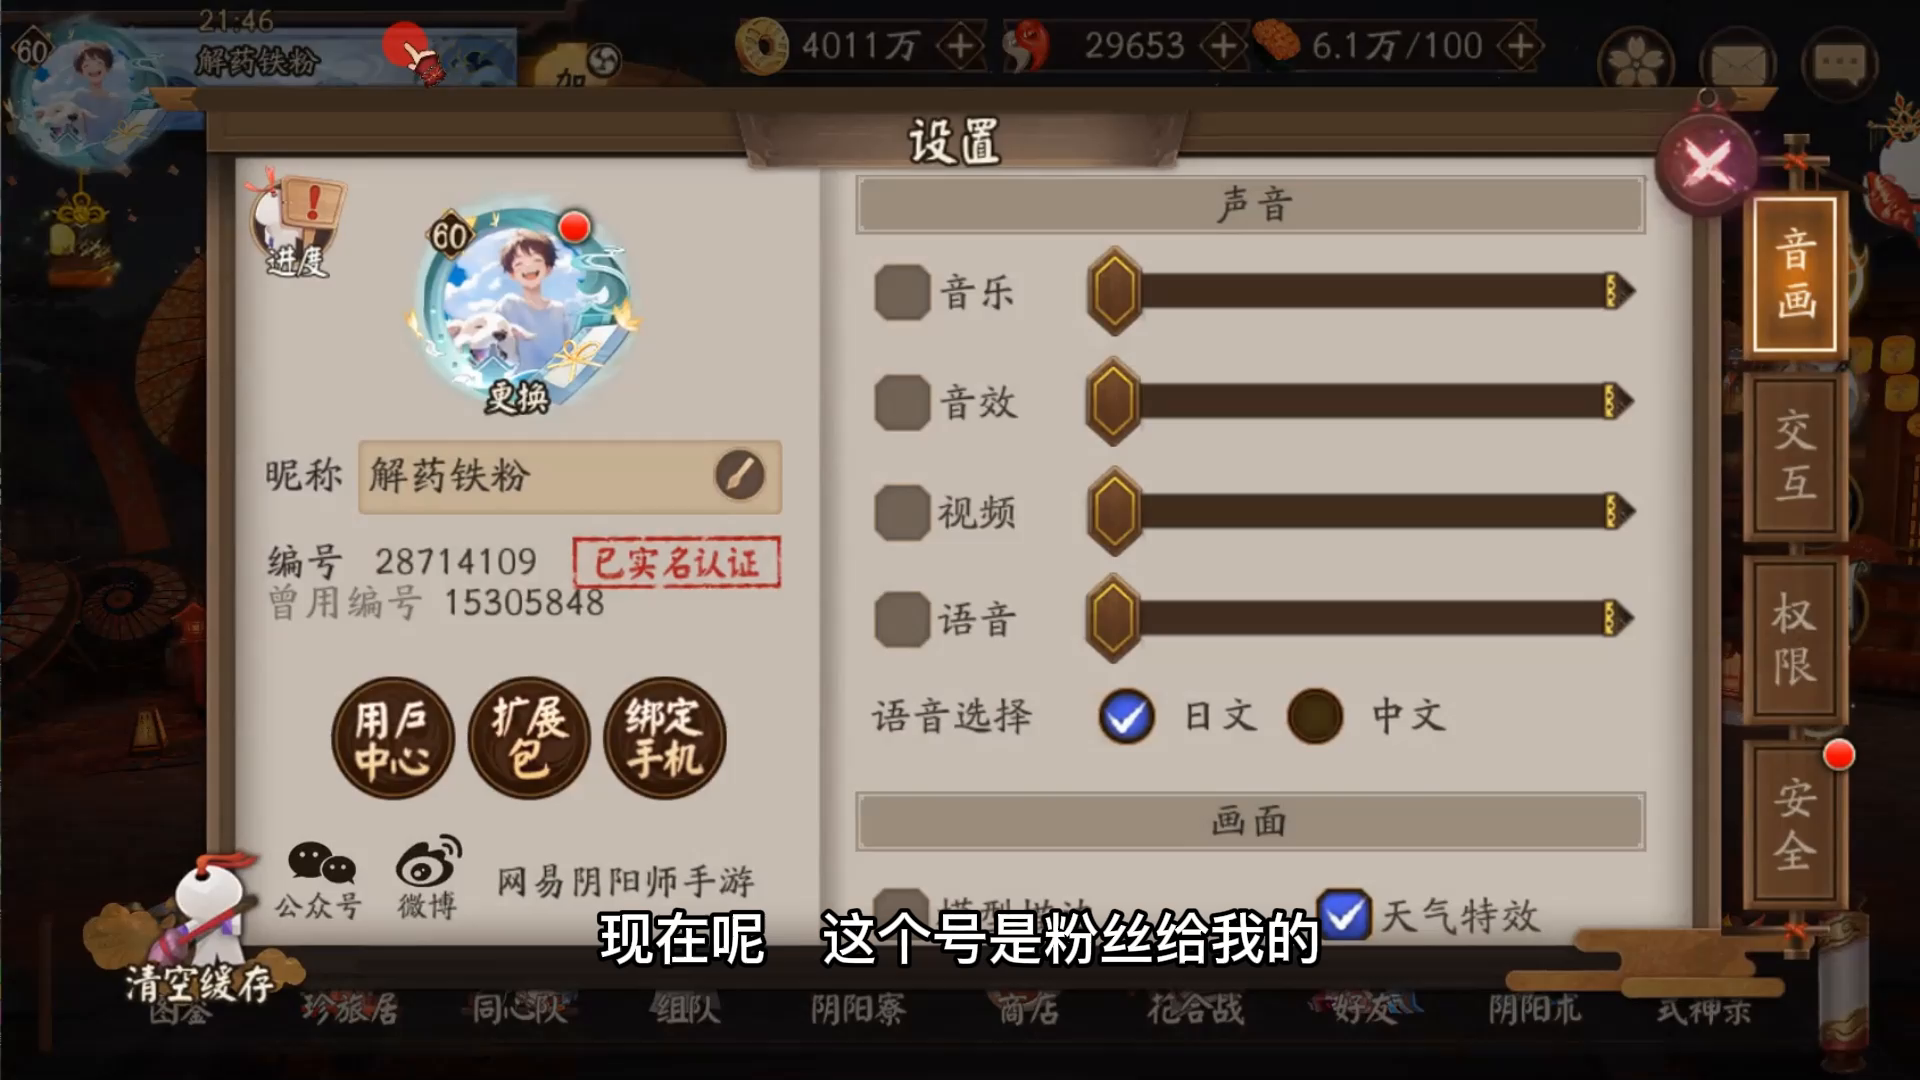The image size is (1920, 1080).
Task: Switch to the 权限 settings tab
Action: pos(1796,640)
